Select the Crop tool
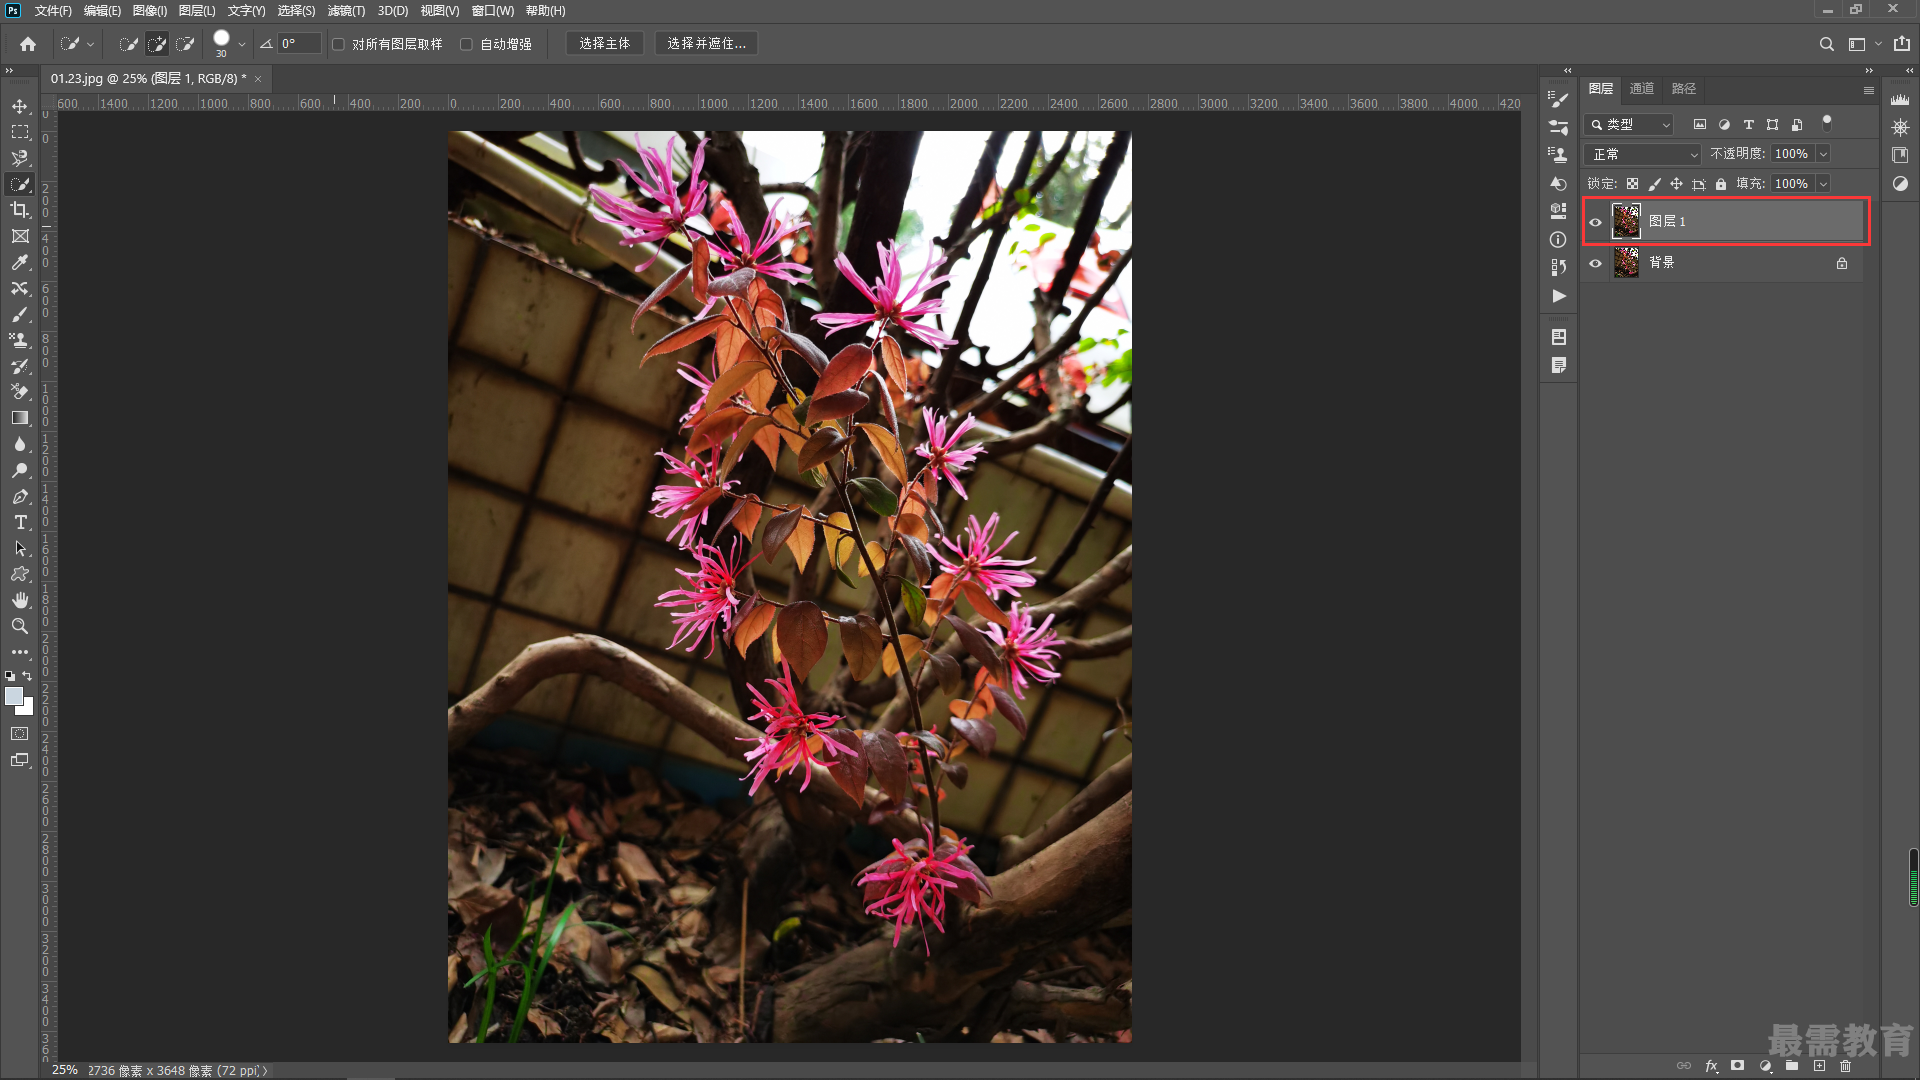Viewport: 1920px width, 1080px height. click(x=20, y=210)
